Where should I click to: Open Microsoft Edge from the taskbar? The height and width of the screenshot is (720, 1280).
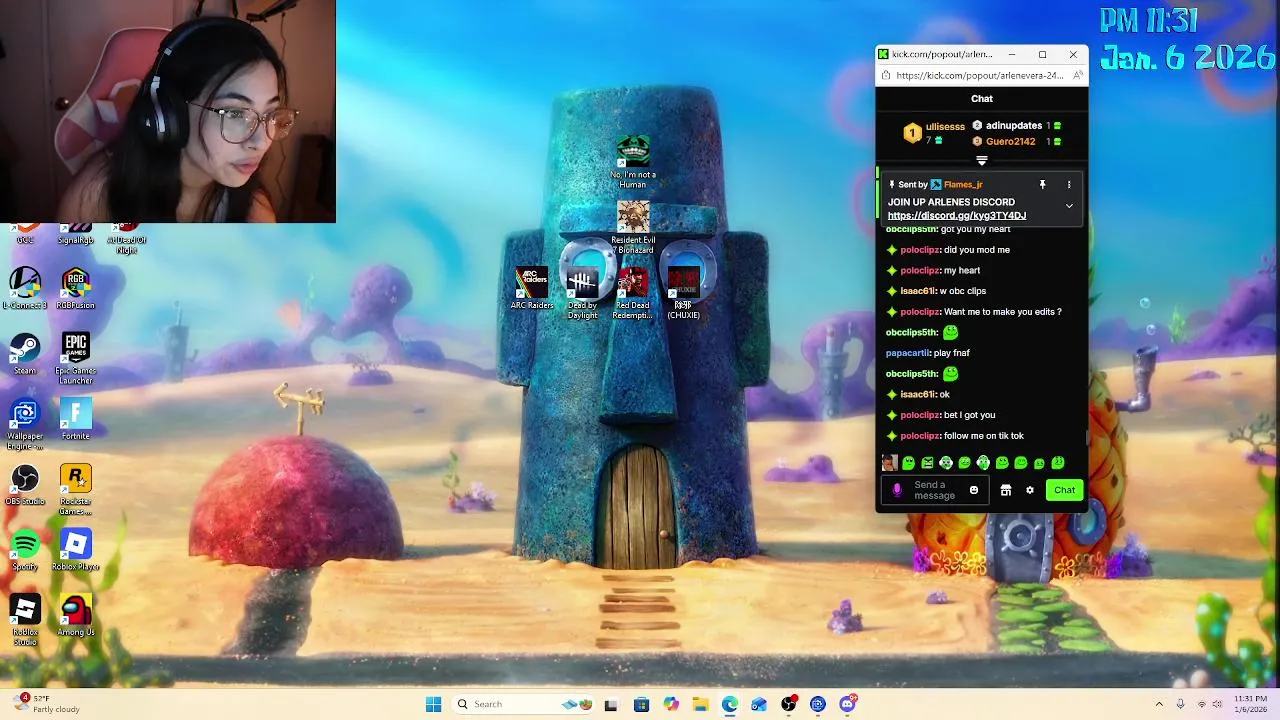click(x=730, y=704)
